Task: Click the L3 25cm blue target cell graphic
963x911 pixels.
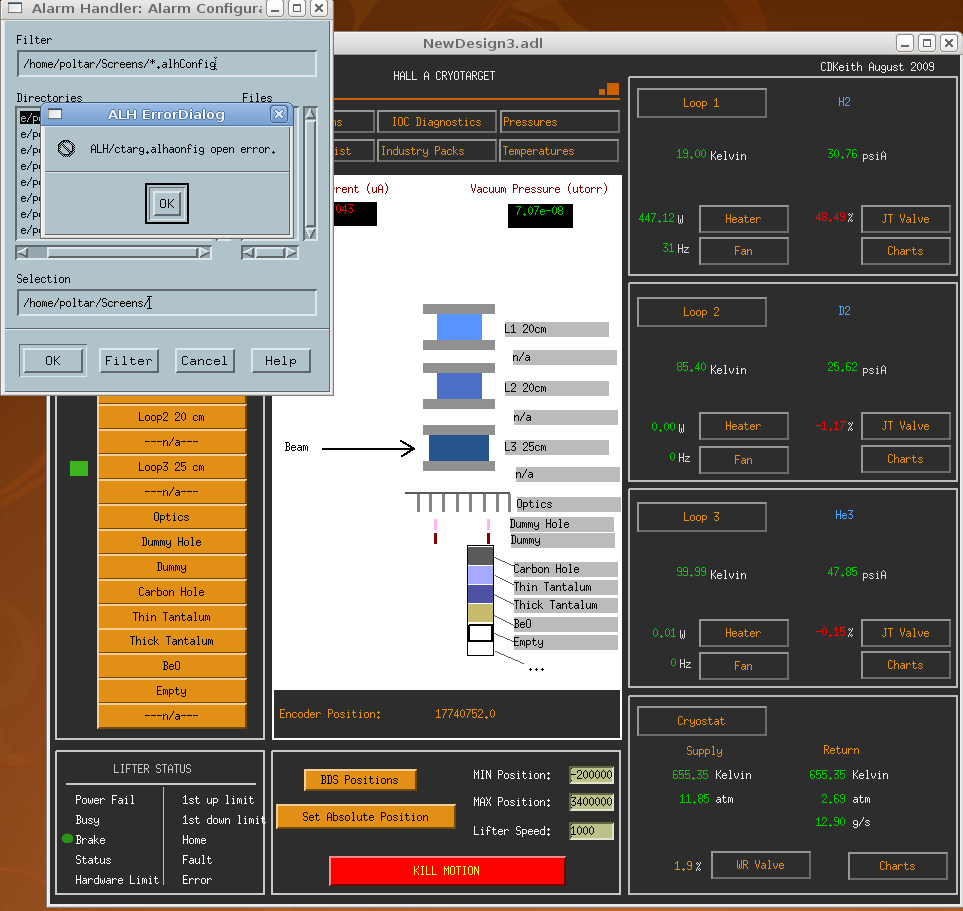Action: (x=459, y=448)
